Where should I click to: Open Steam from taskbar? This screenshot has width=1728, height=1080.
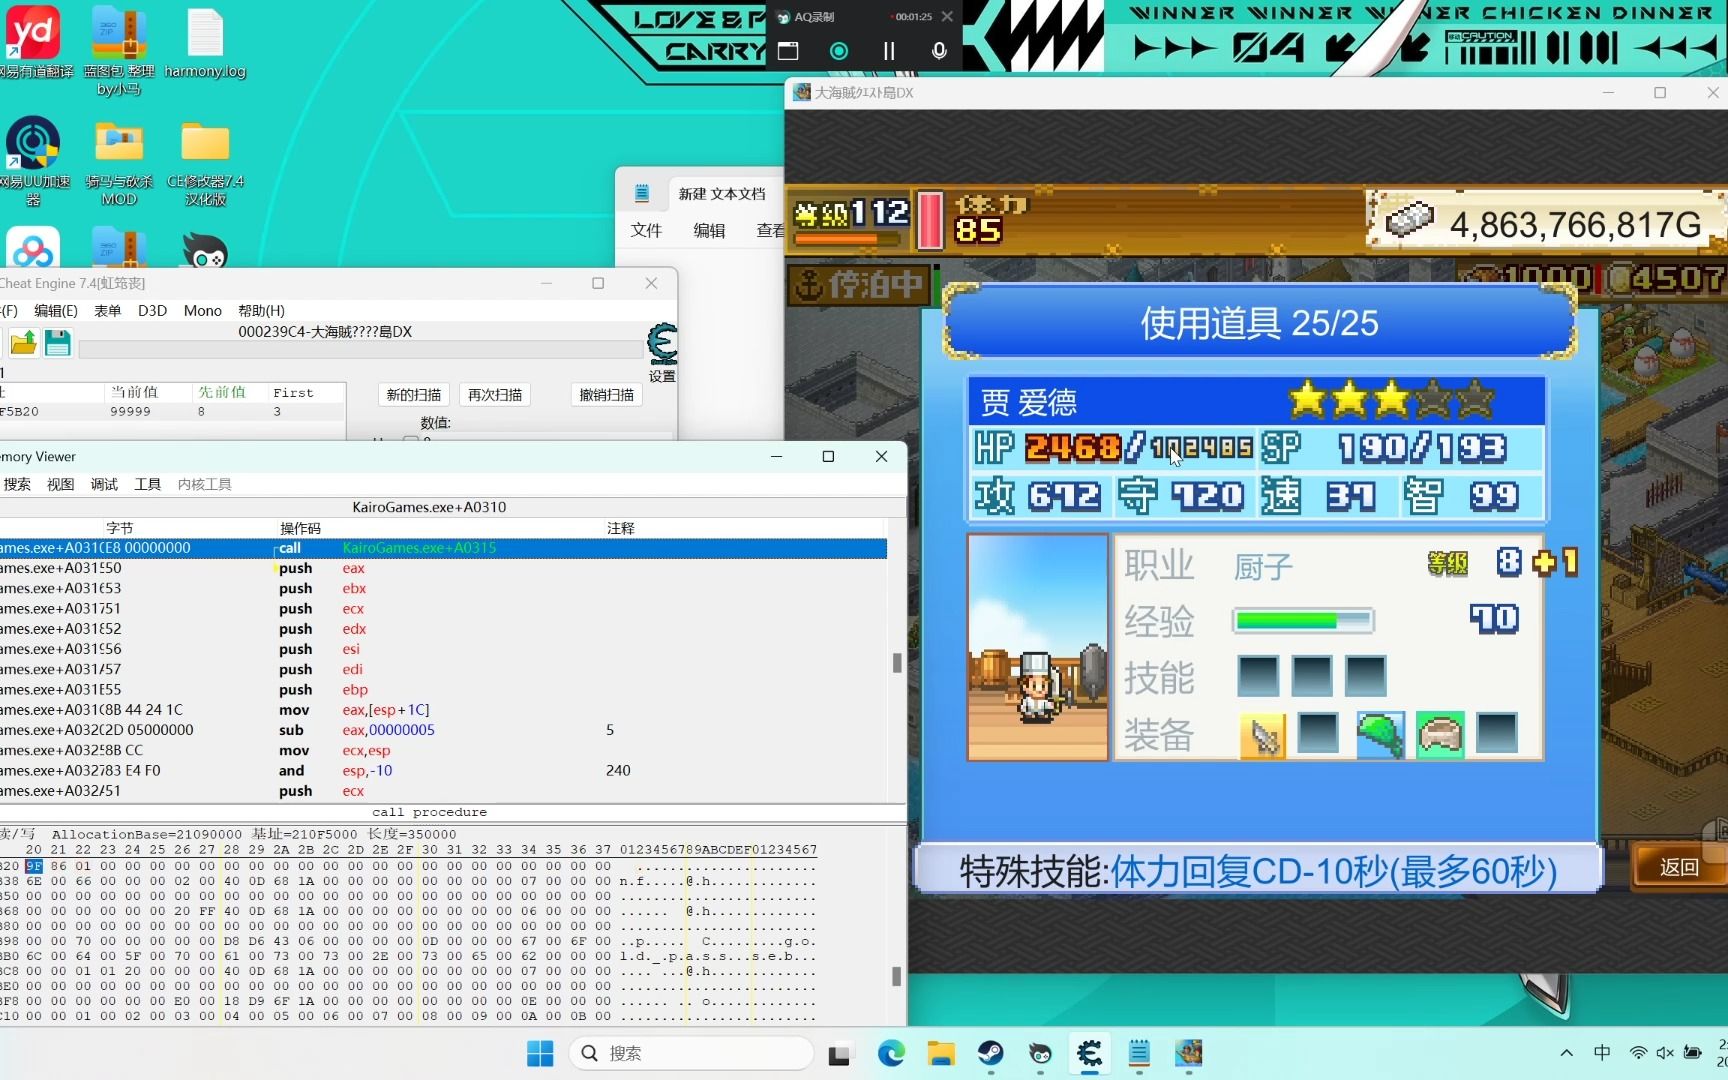991,1053
